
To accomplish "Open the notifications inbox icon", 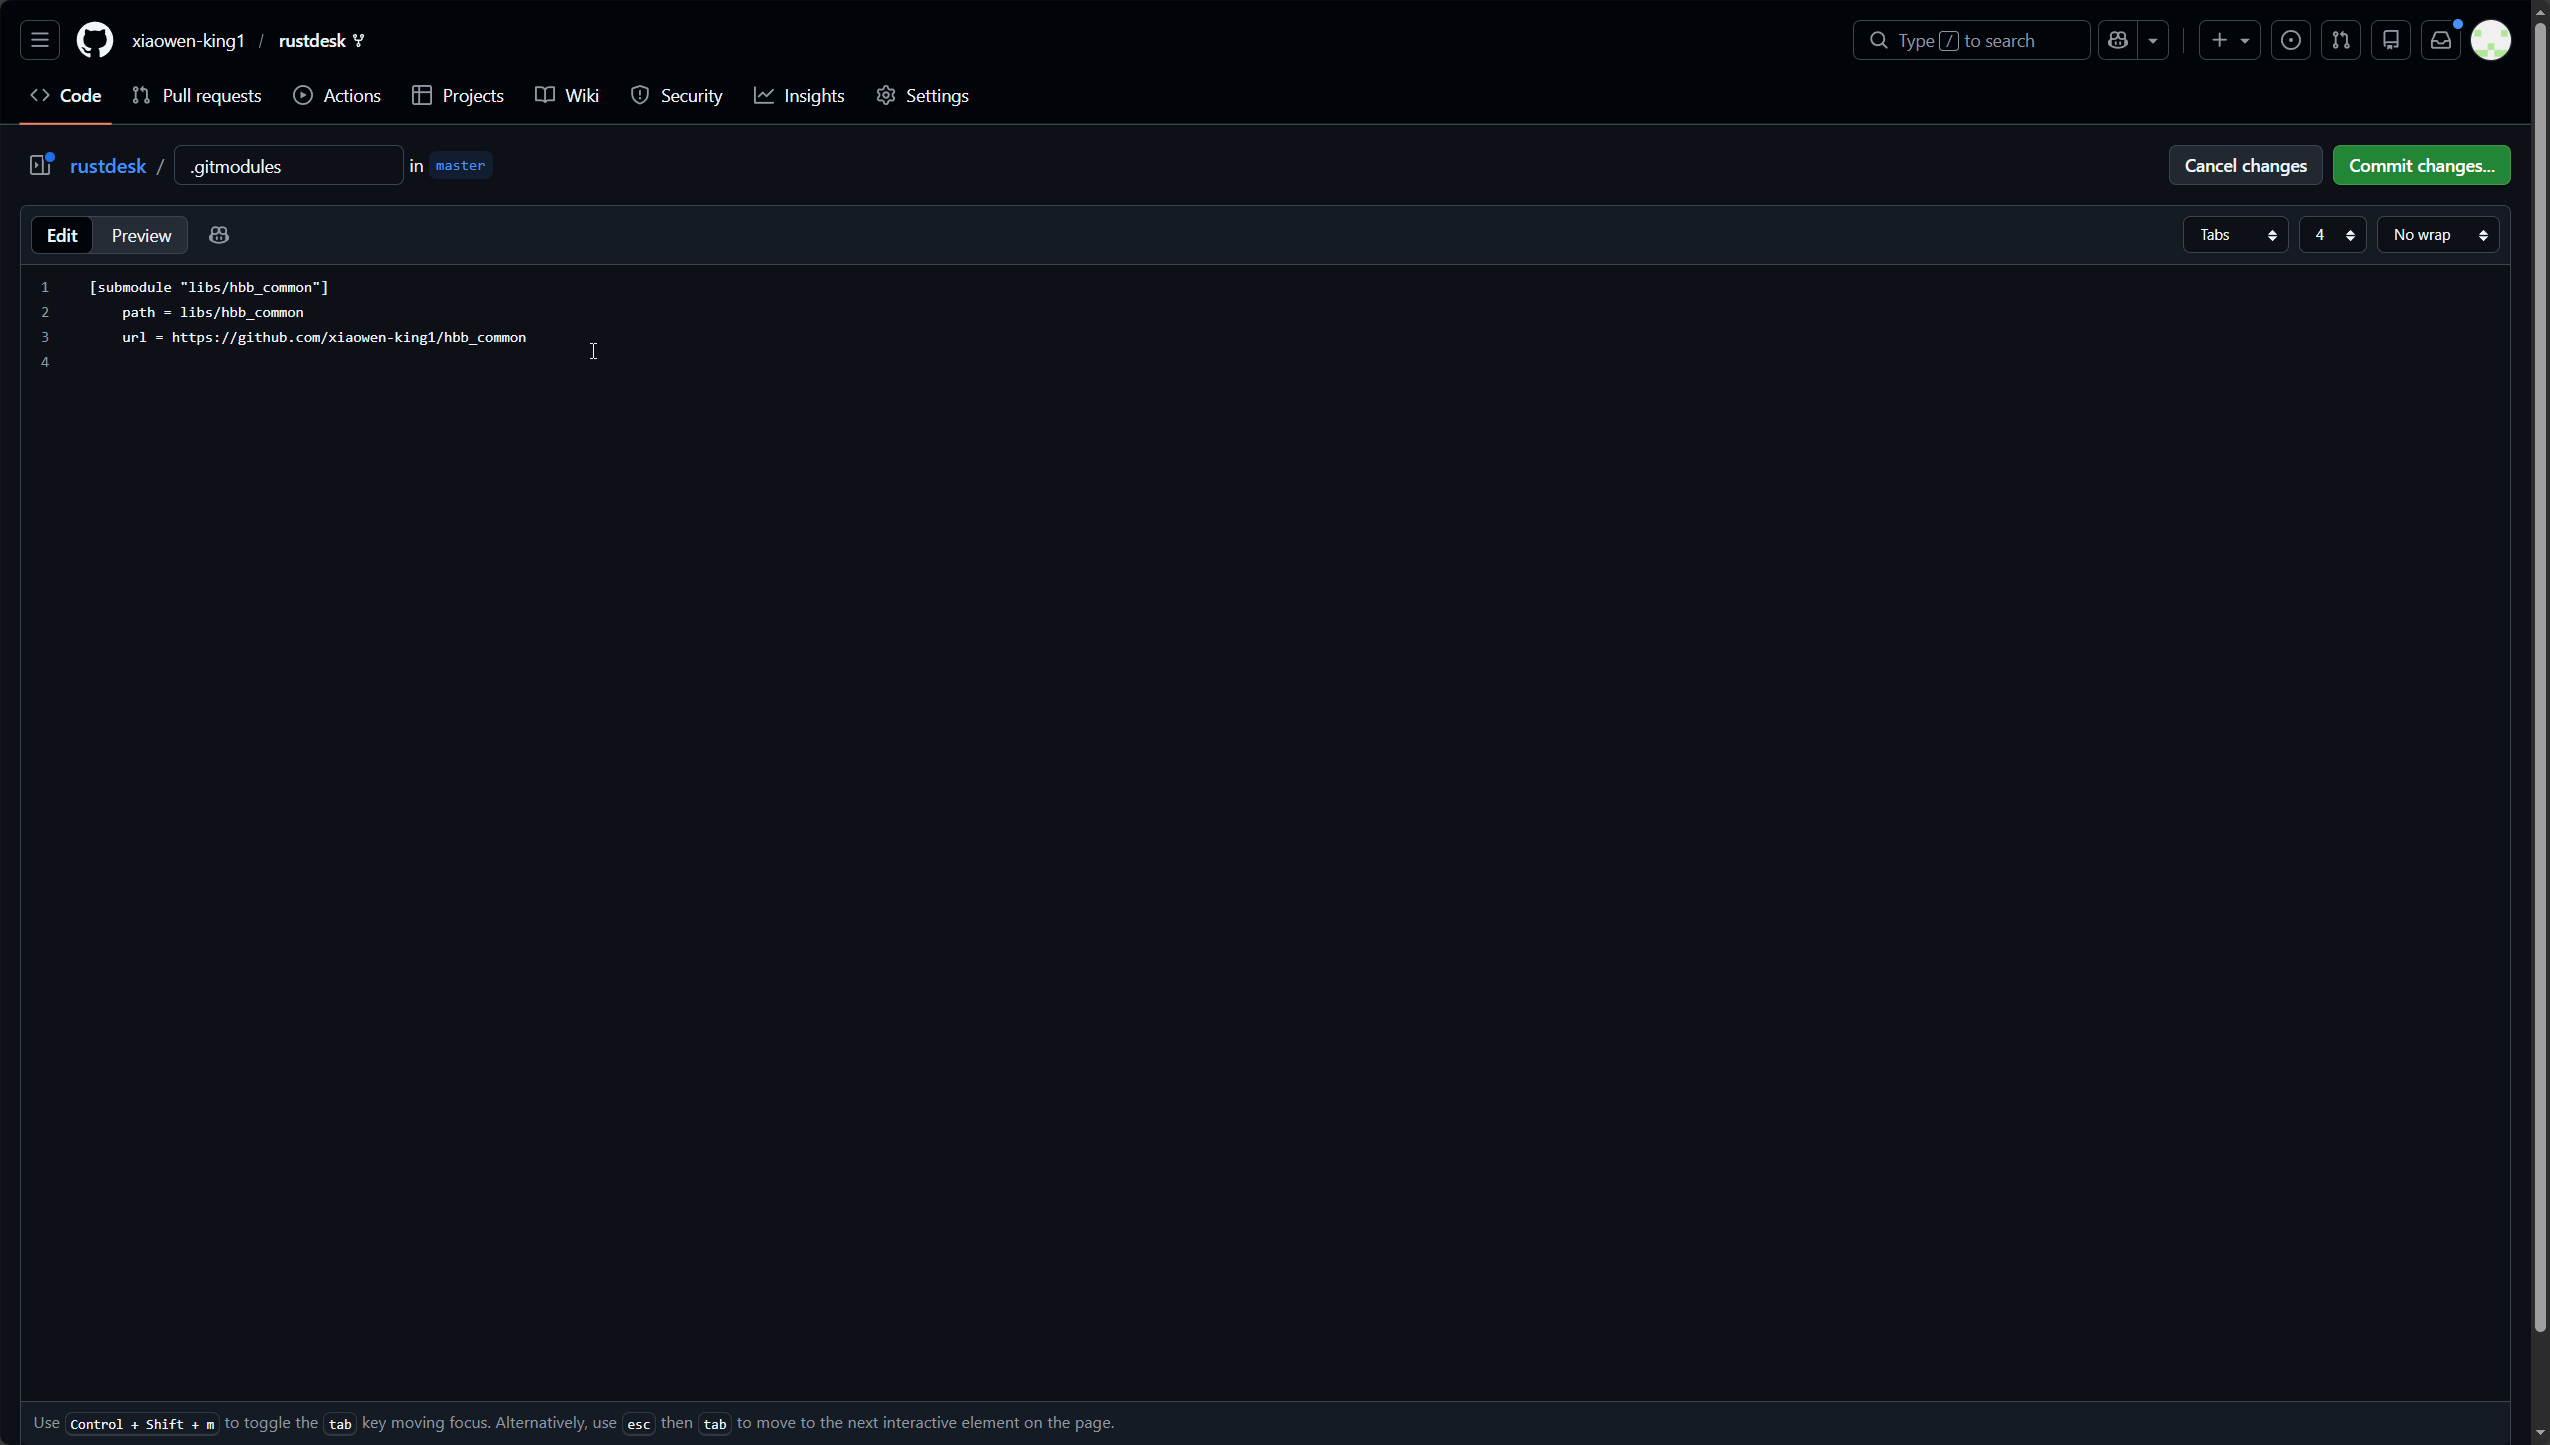I will pos(2440,40).
